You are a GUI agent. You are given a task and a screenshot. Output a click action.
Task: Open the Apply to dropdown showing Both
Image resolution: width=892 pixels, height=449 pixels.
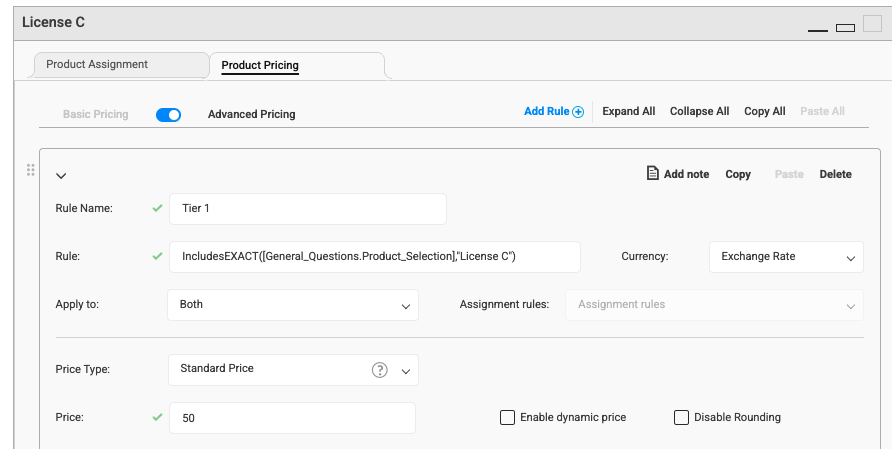pyautogui.click(x=293, y=305)
